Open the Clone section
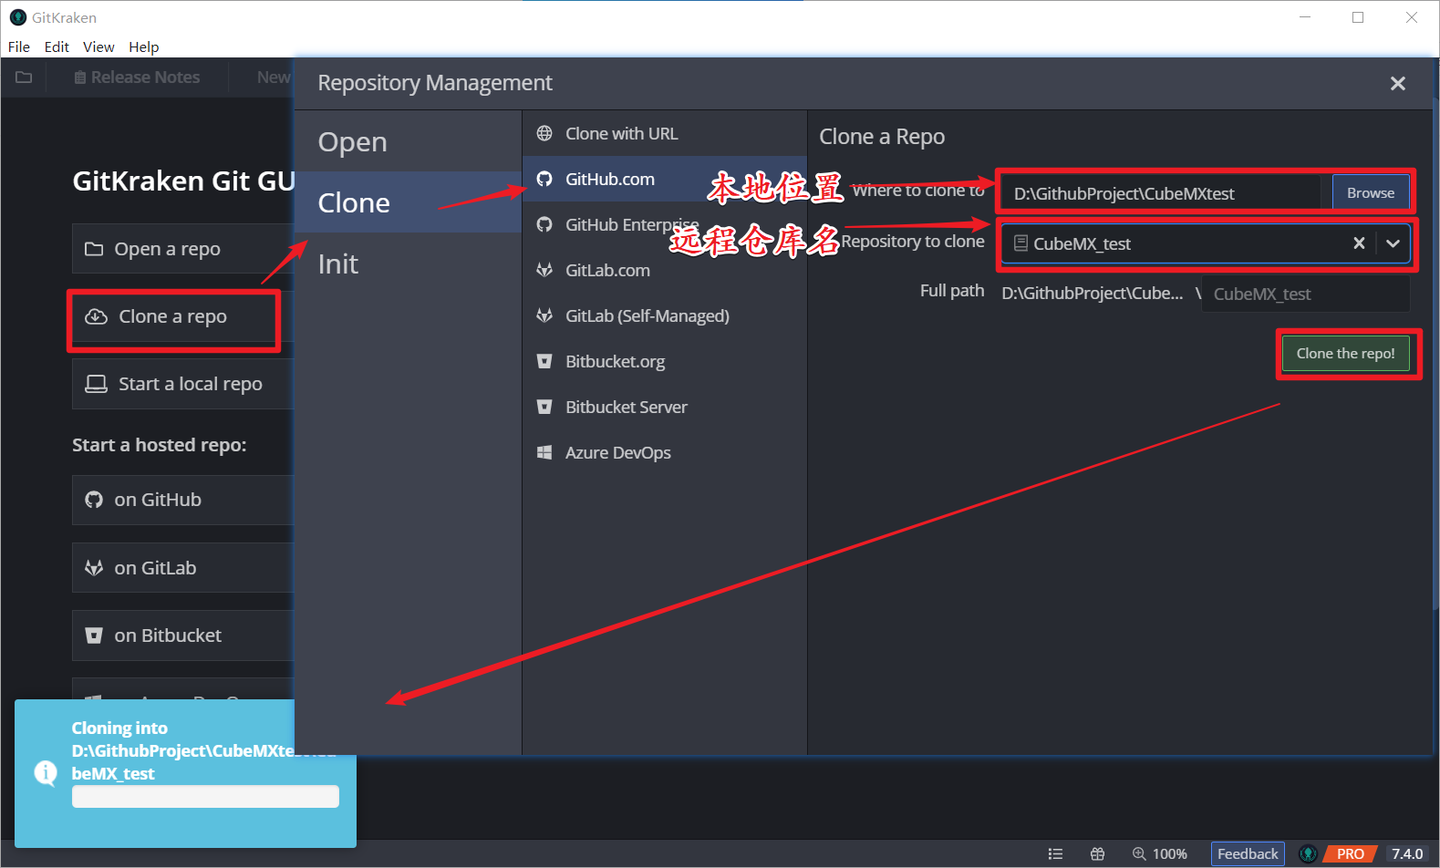The height and width of the screenshot is (868, 1440). click(x=354, y=201)
